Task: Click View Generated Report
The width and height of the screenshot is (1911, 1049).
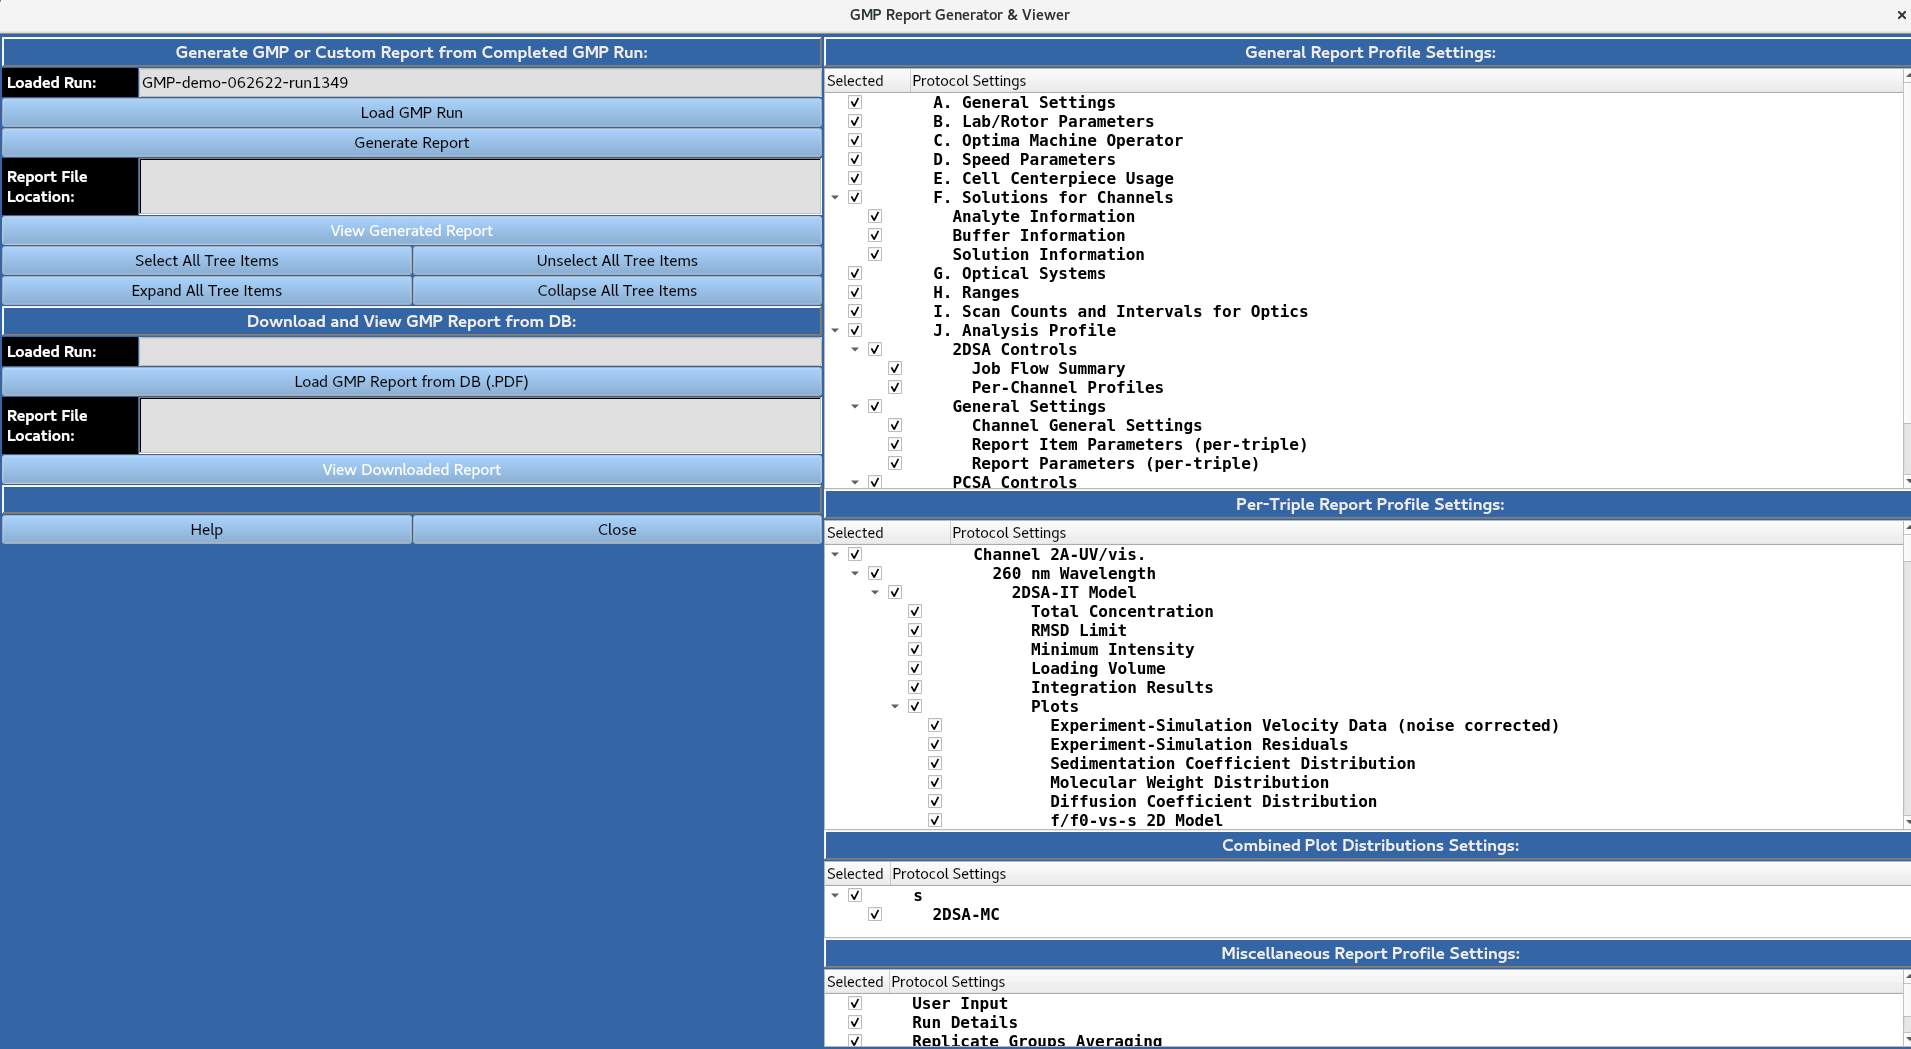Action: pos(411,230)
